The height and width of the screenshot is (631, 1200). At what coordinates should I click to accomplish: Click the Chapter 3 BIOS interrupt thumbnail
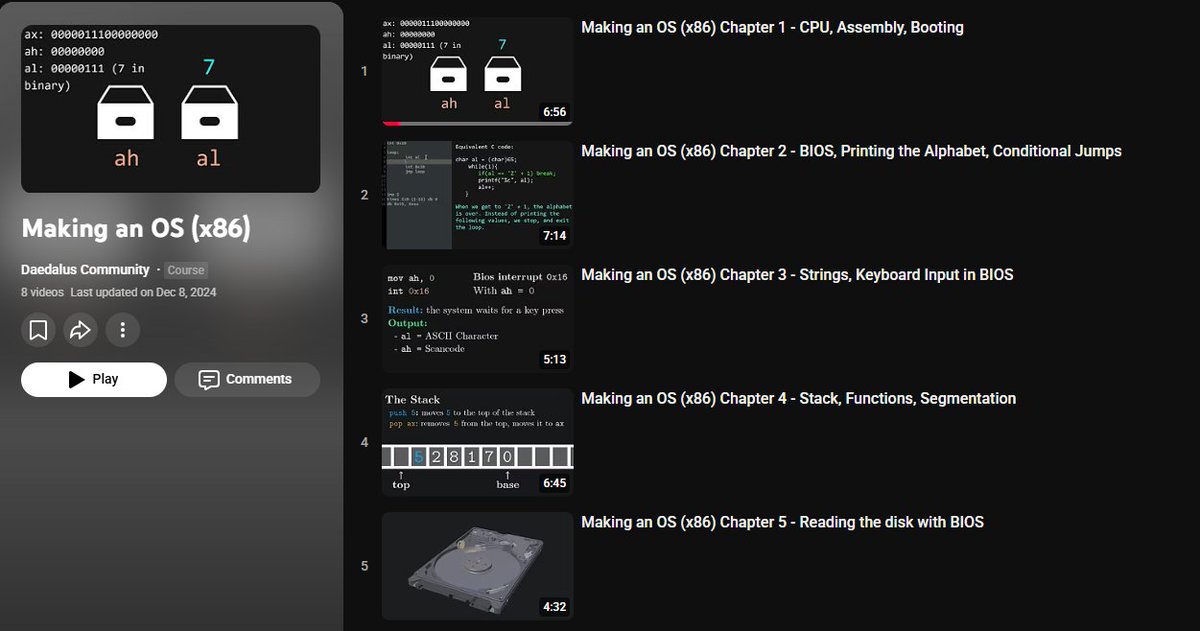point(477,318)
